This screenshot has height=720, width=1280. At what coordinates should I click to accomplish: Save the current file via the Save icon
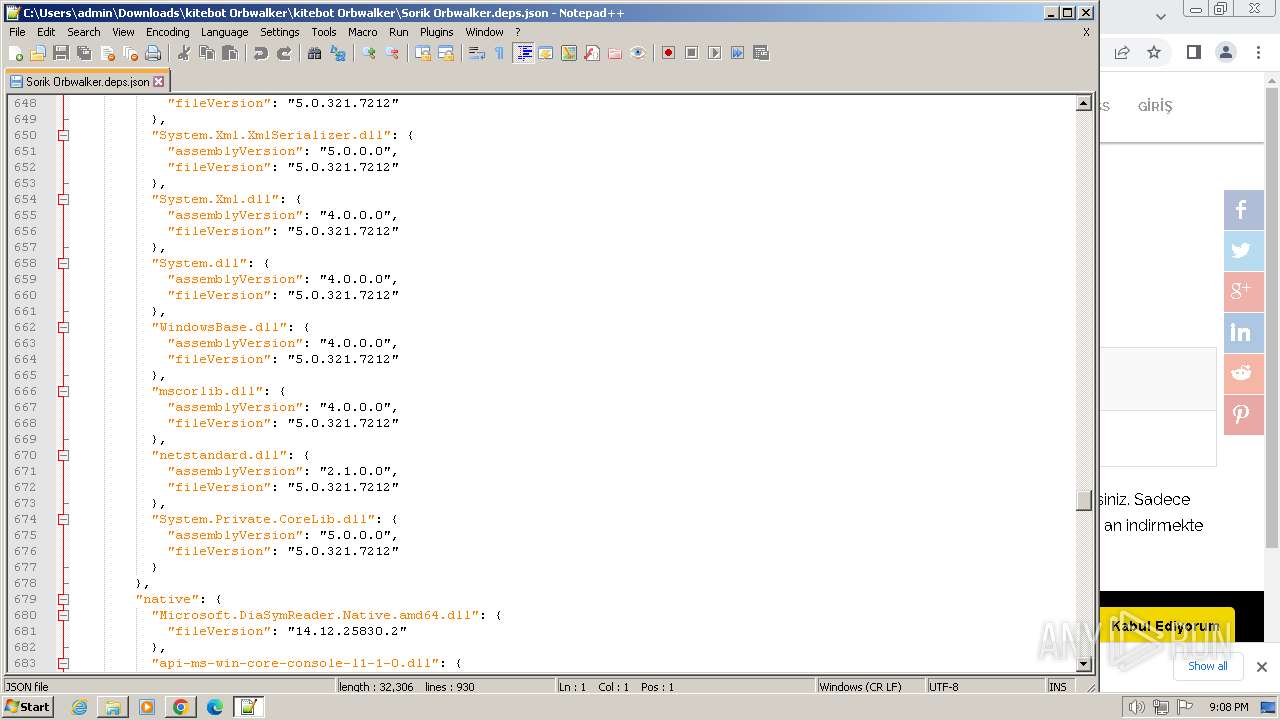point(61,53)
